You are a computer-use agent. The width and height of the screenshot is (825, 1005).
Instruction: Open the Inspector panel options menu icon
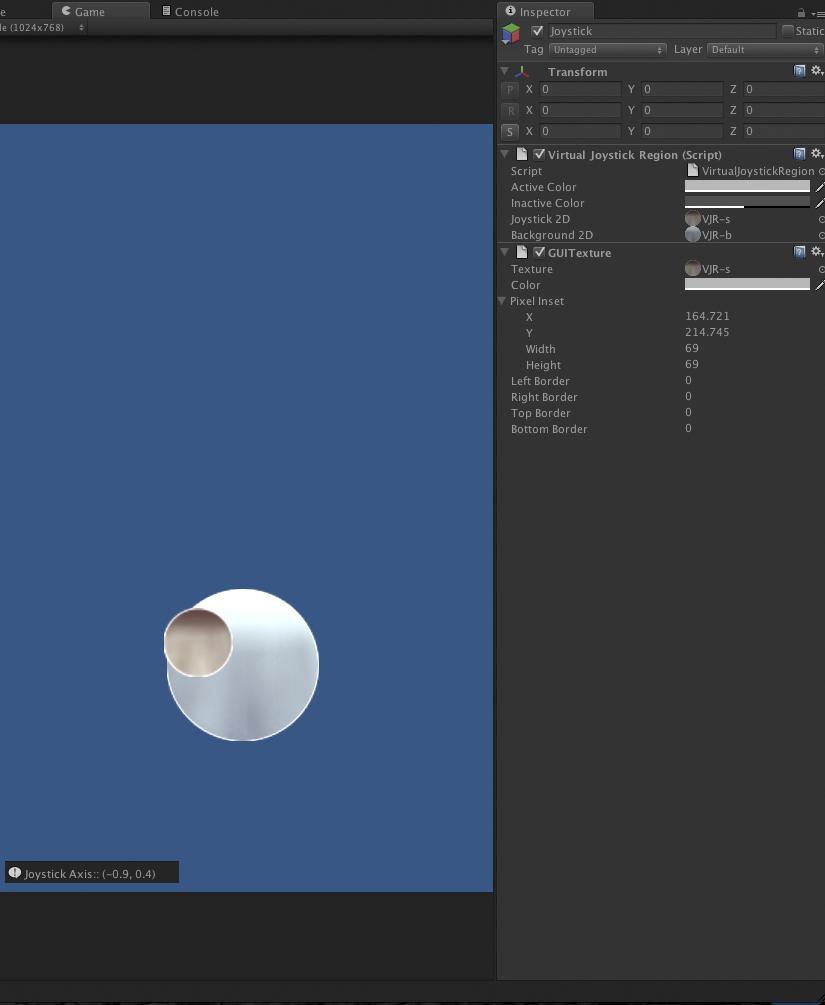coord(817,13)
